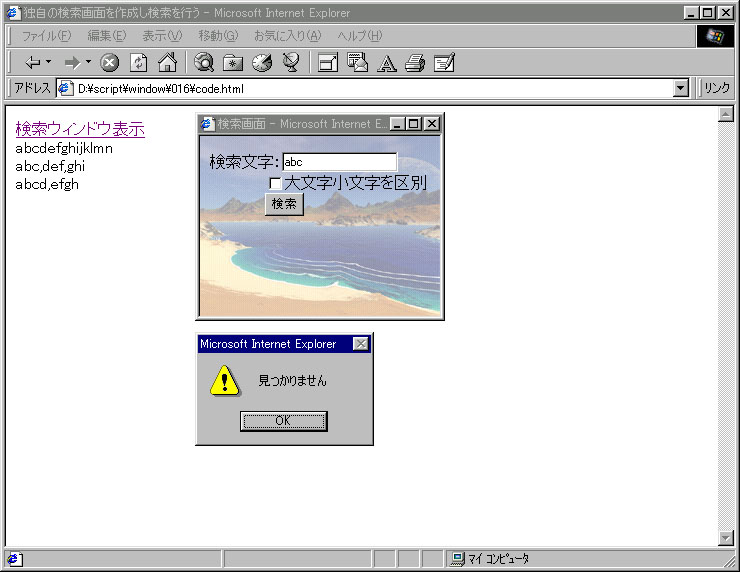
Task: Minimize the 検索画面 window
Action: (x=397, y=124)
